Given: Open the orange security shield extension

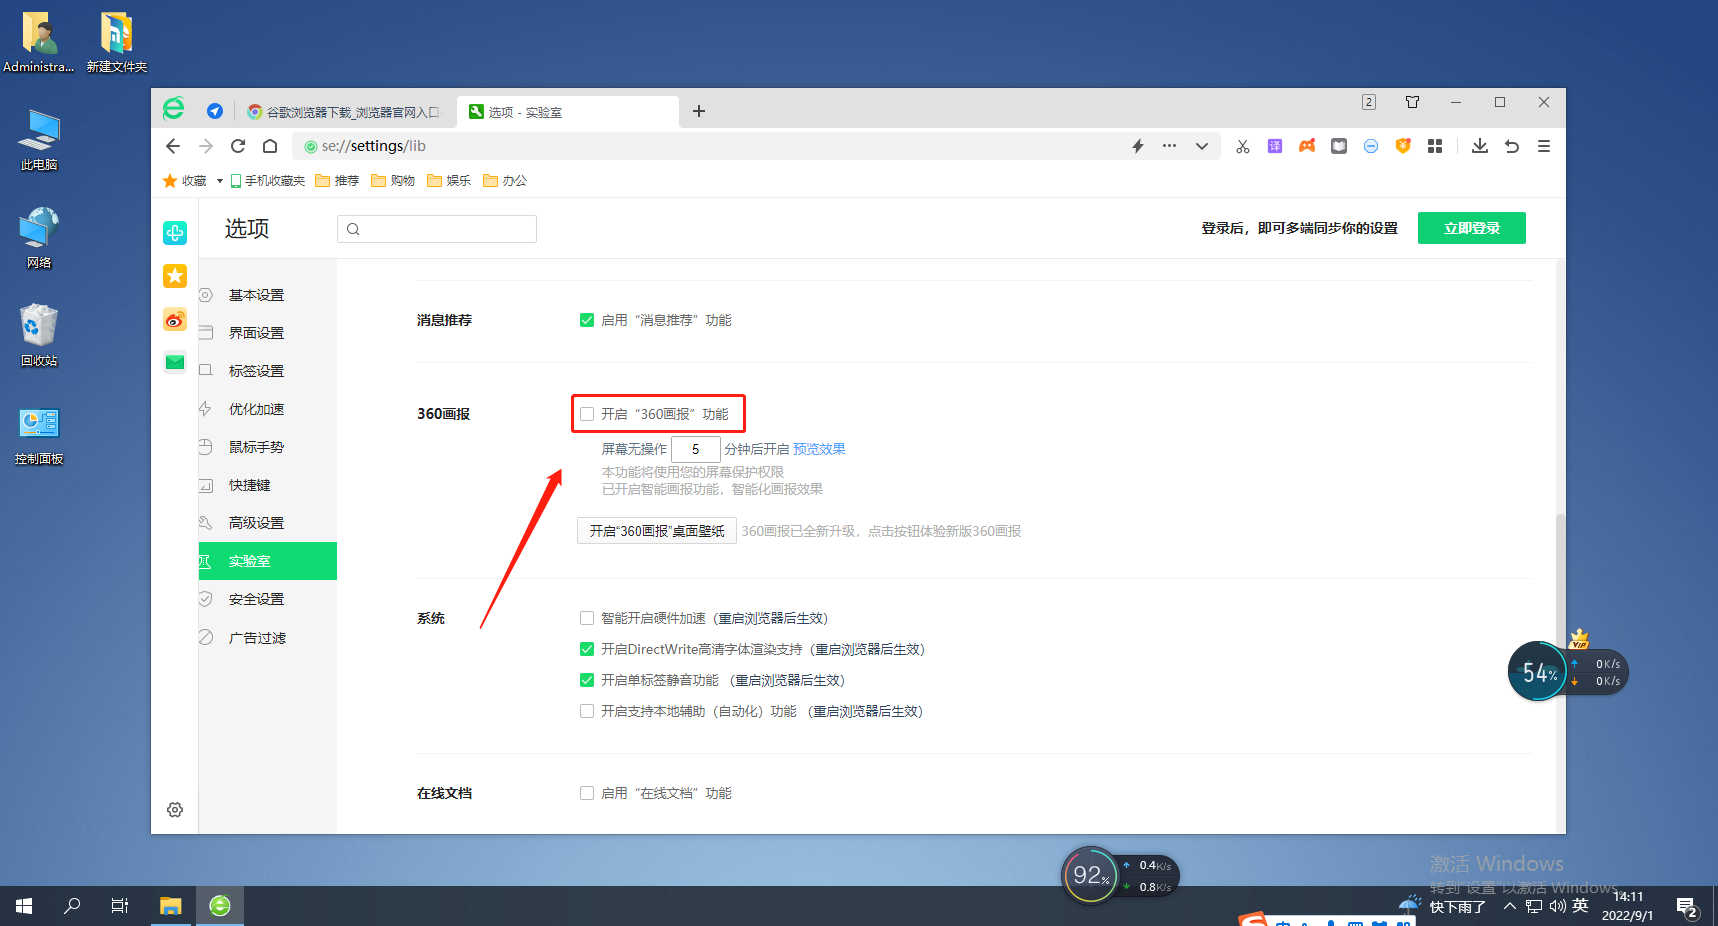Looking at the screenshot, I should pyautogui.click(x=1403, y=146).
